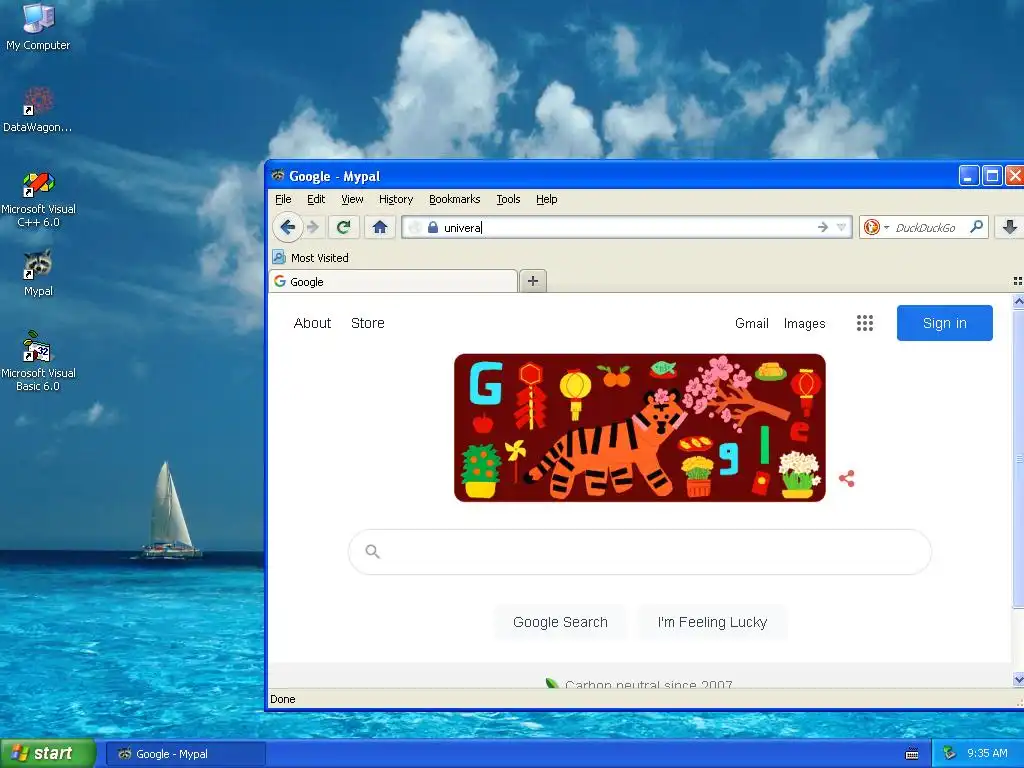
Task: Click the keyboard icon in the taskbar
Action: coord(912,754)
